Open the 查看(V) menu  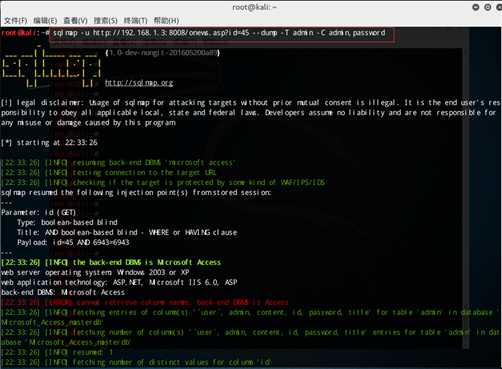click(x=75, y=21)
